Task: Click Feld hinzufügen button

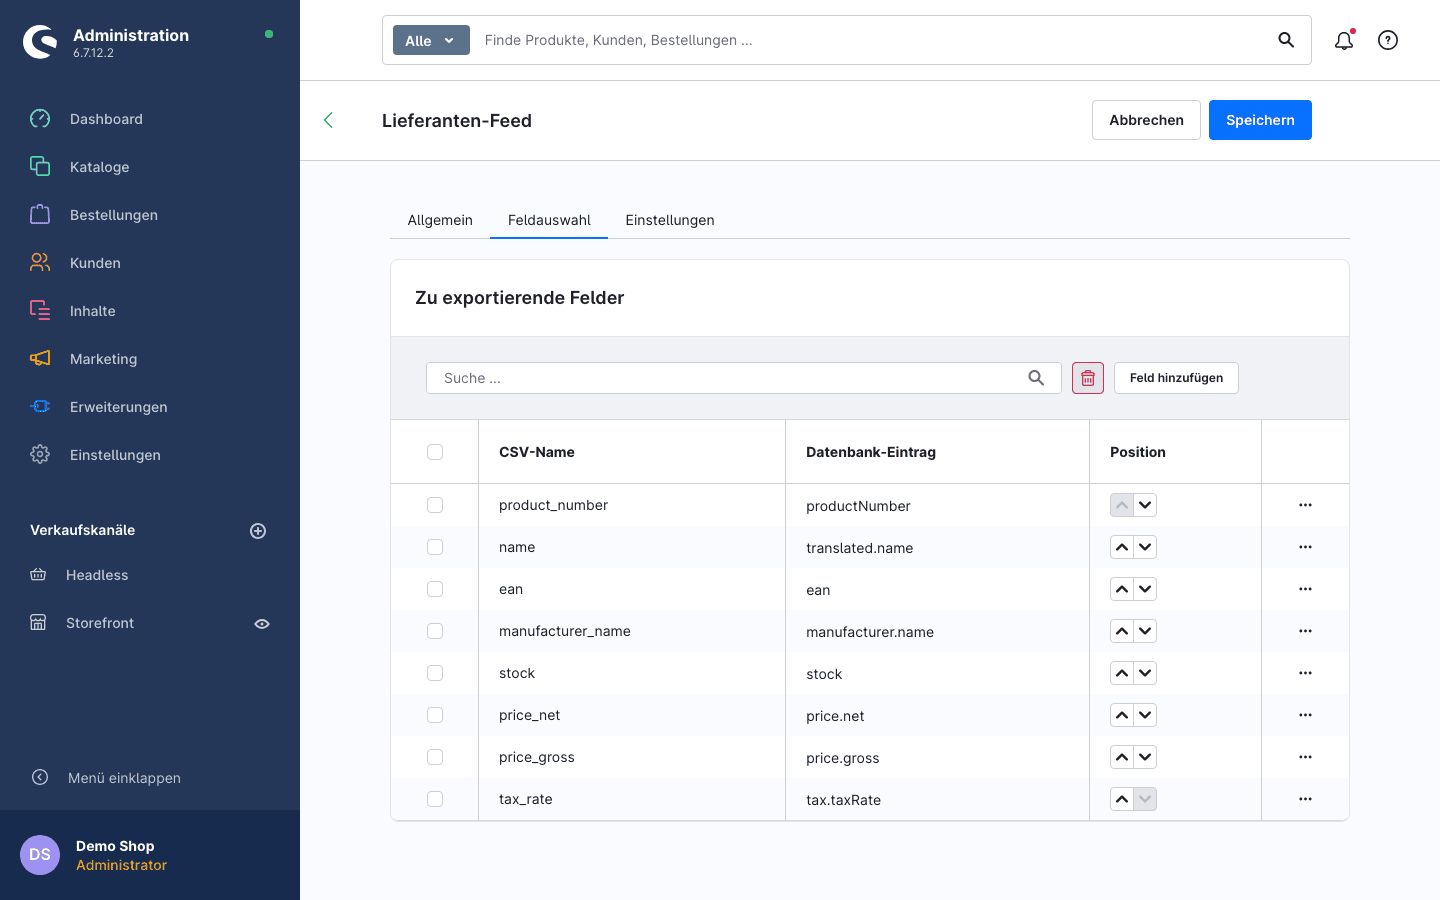Action: click(x=1176, y=378)
